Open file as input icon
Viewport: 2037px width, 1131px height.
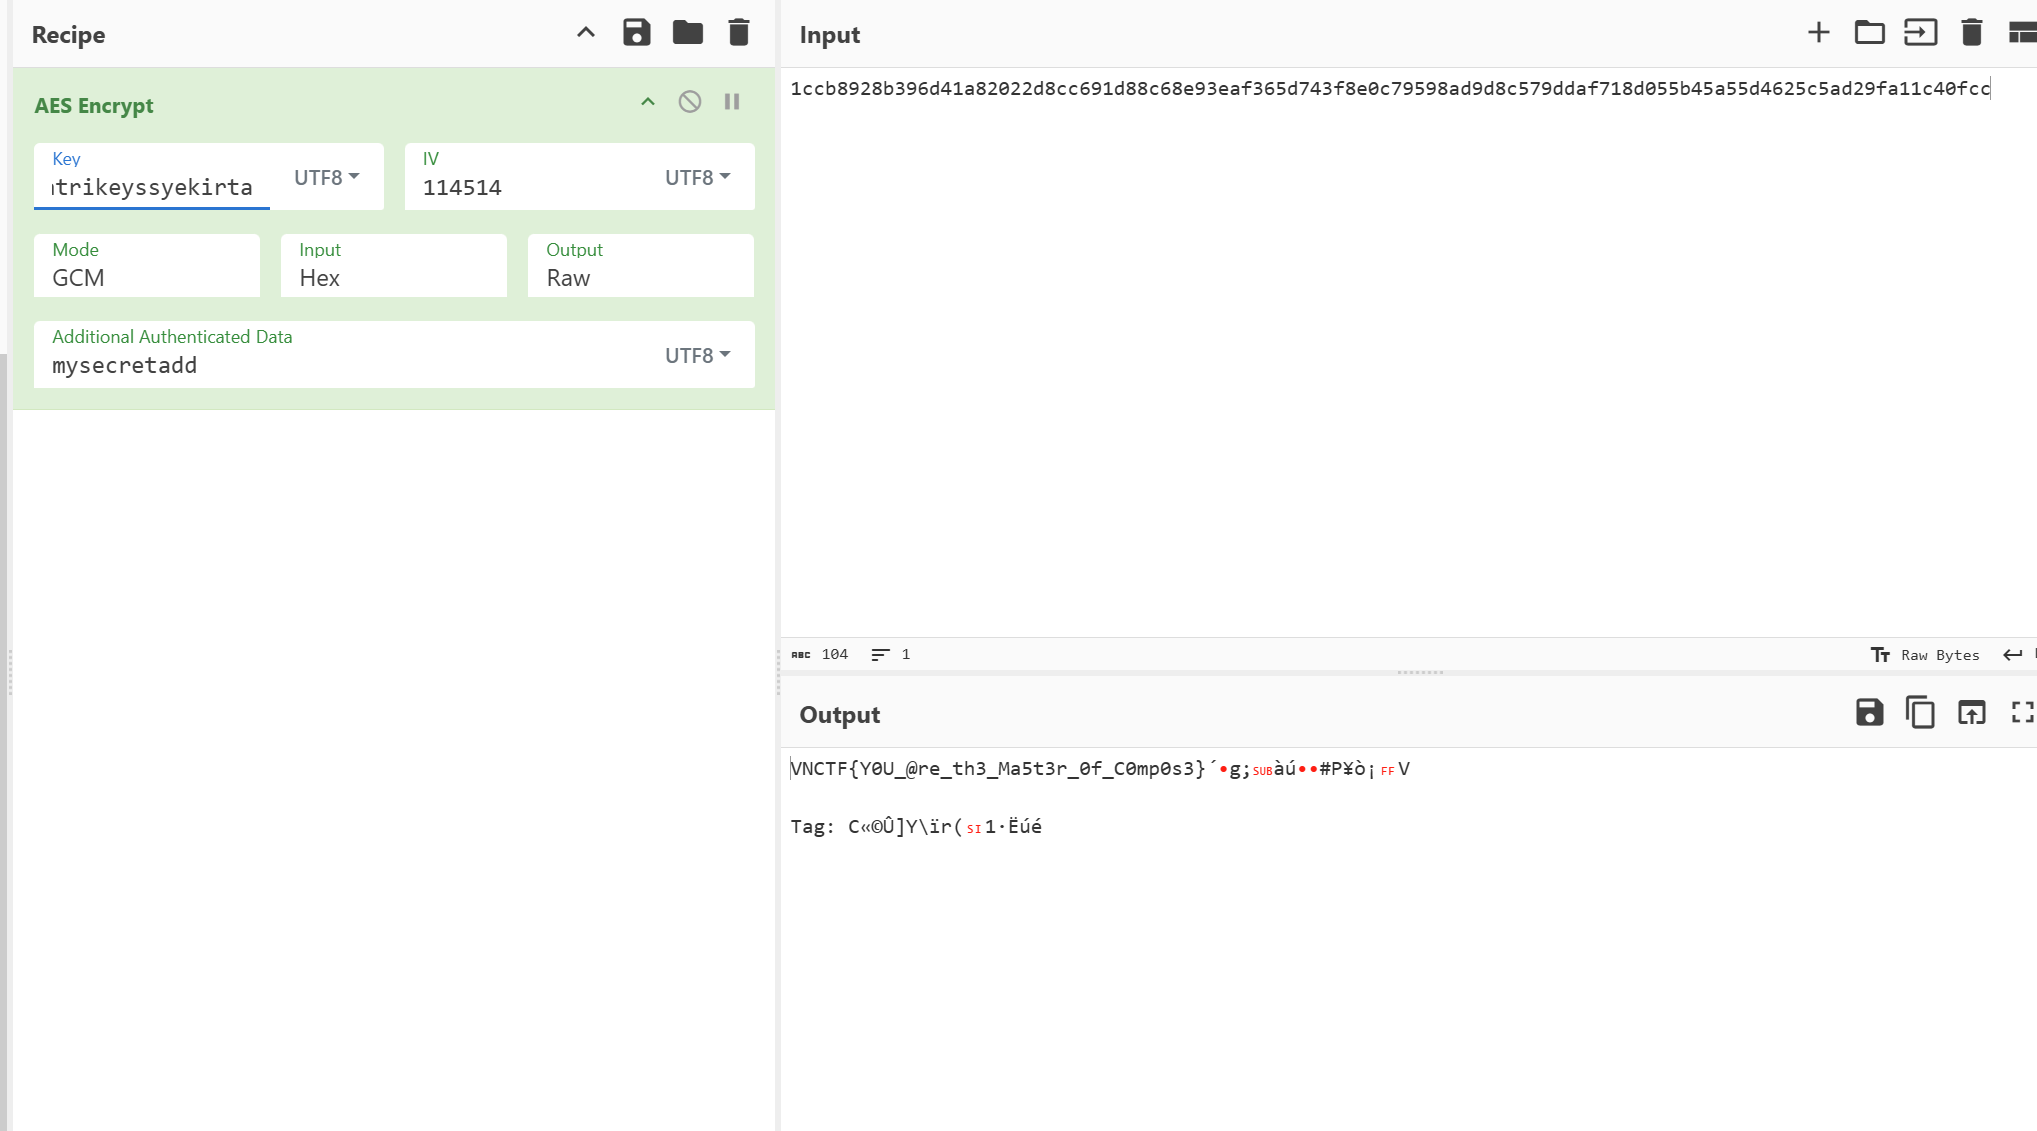(x=1920, y=33)
